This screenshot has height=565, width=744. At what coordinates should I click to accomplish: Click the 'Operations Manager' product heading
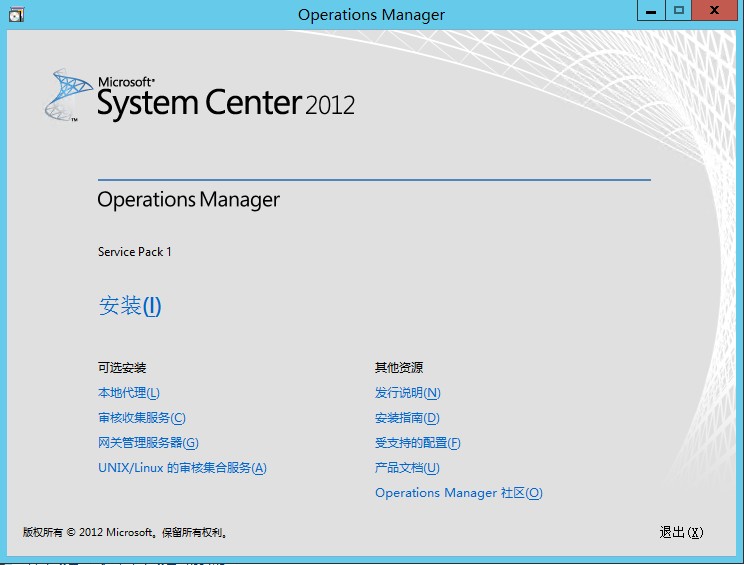[188, 200]
